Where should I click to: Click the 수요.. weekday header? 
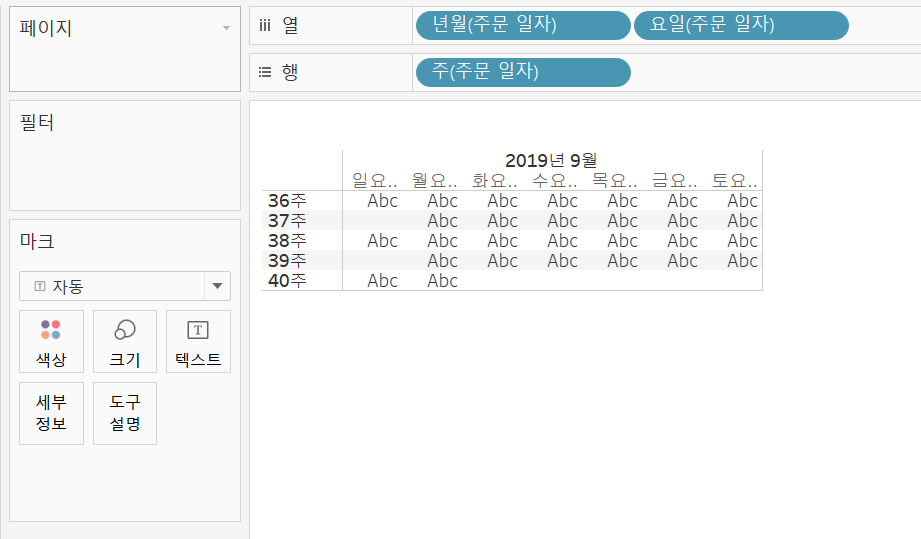tap(554, 180)
